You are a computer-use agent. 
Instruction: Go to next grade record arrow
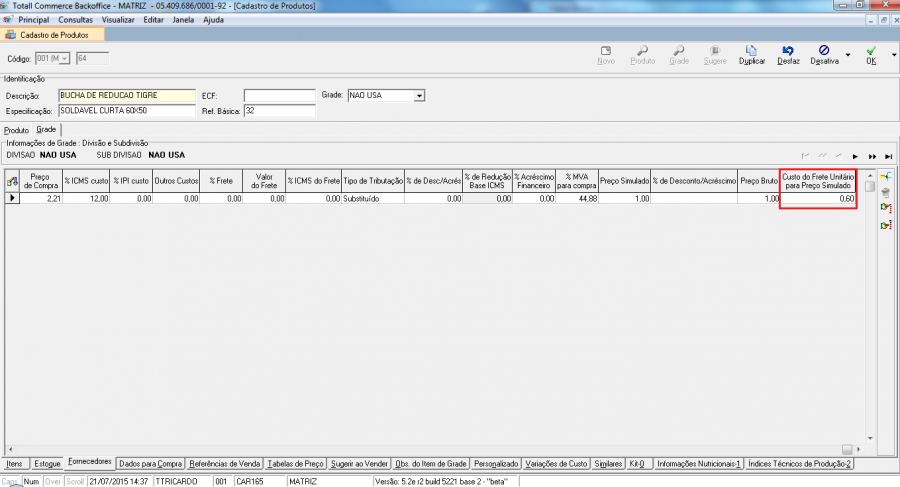855,157
